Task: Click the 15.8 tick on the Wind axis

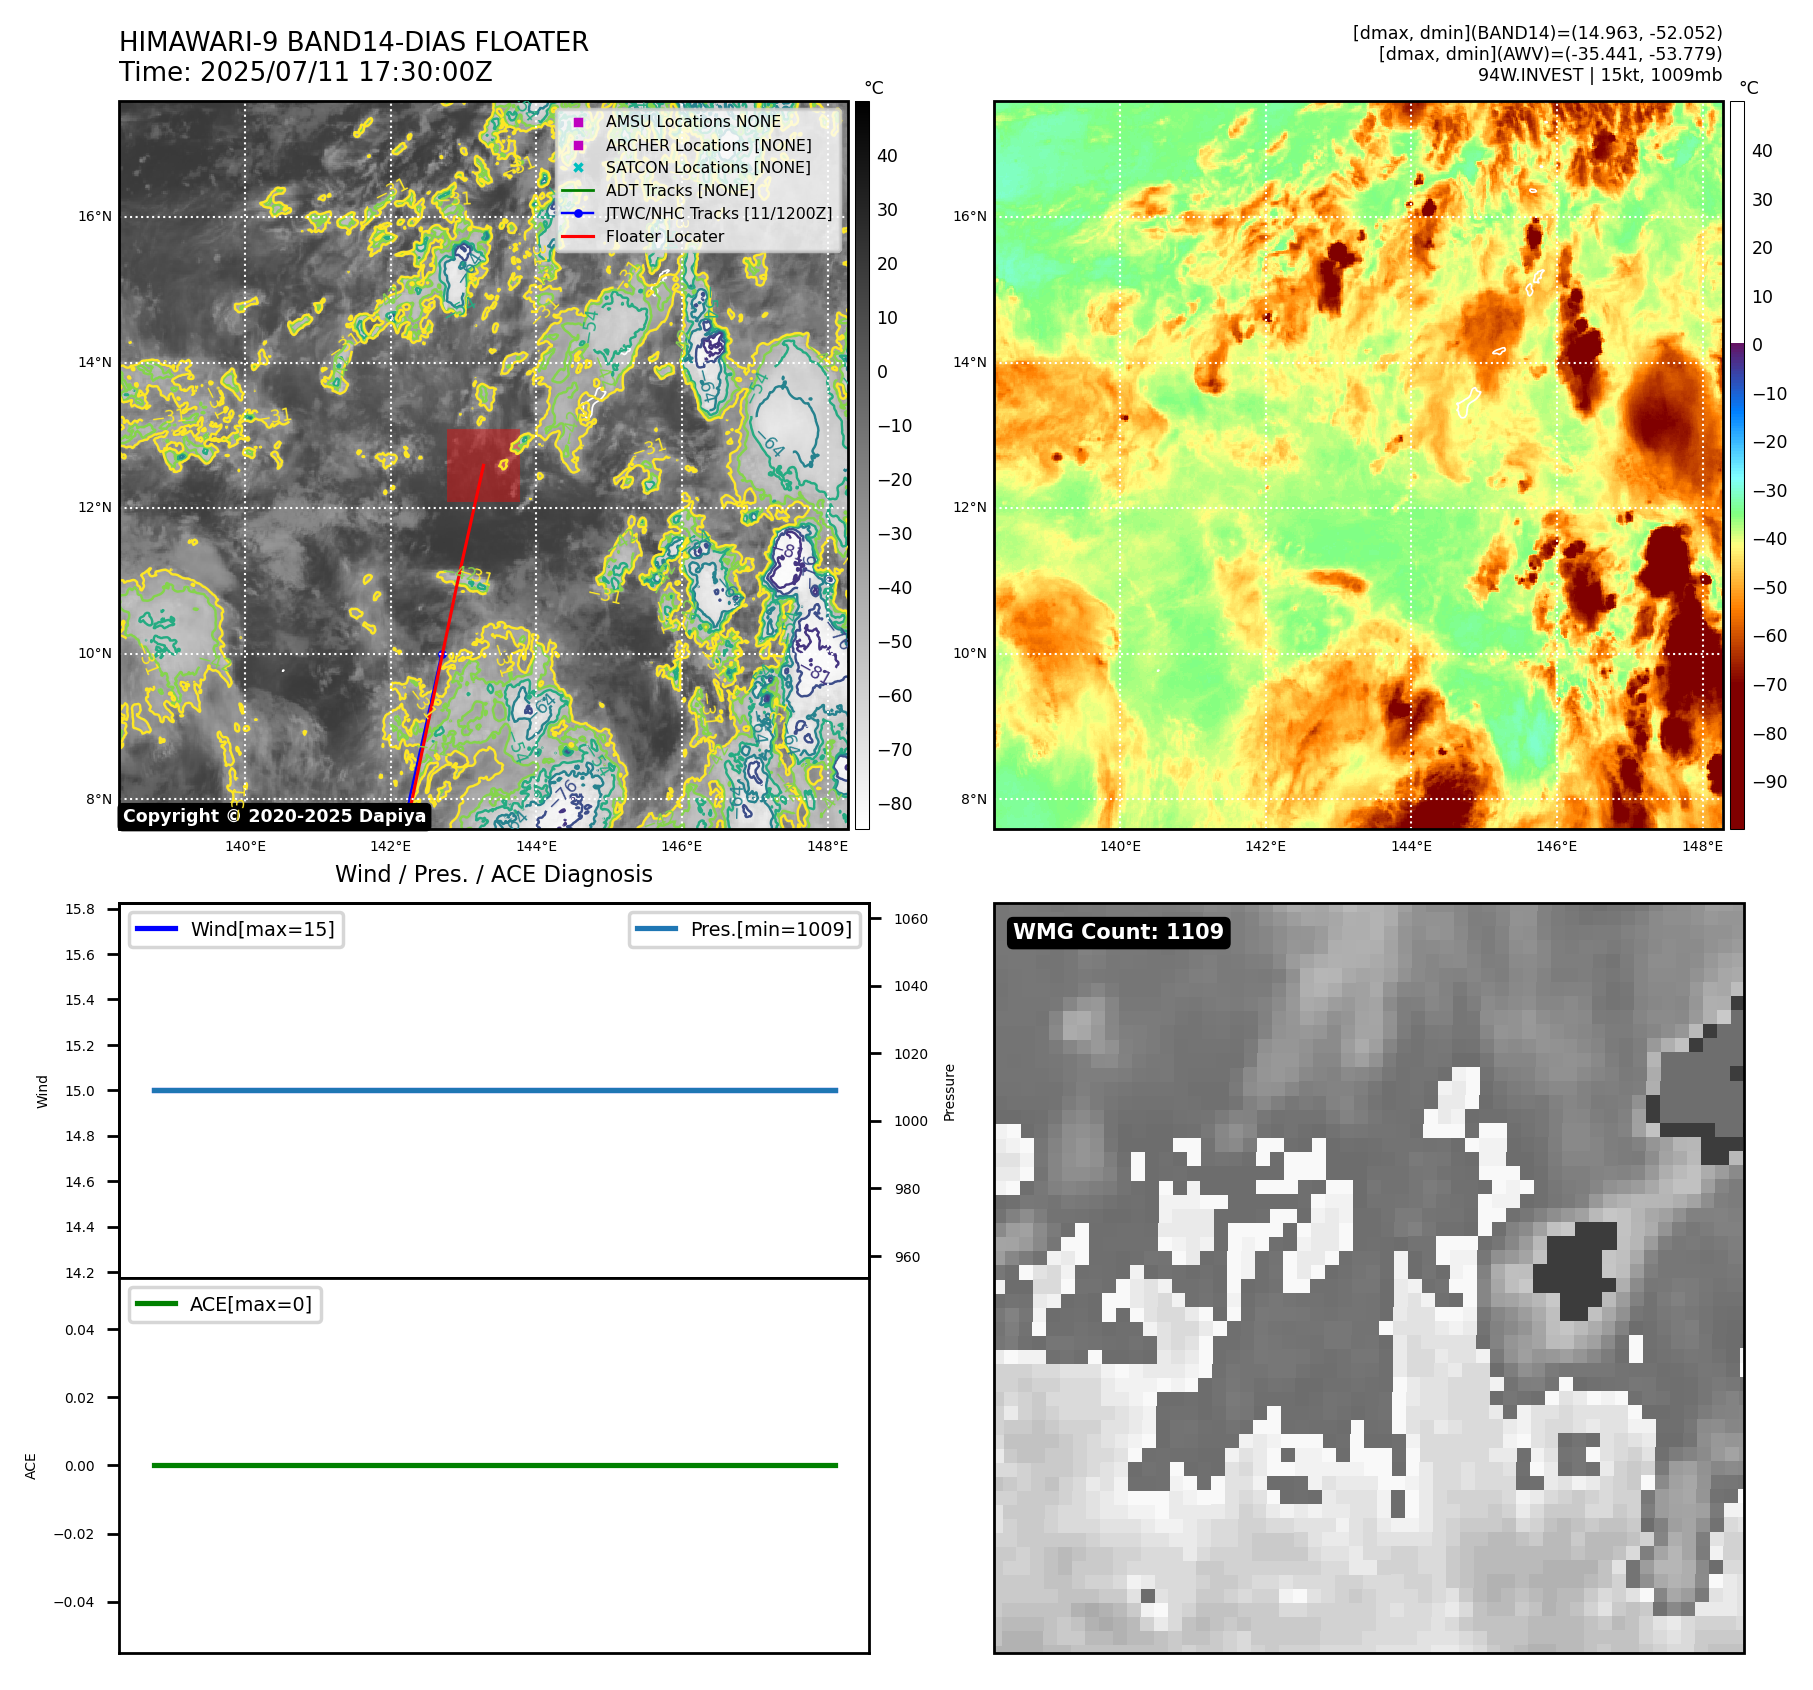Action: (80, 909)
